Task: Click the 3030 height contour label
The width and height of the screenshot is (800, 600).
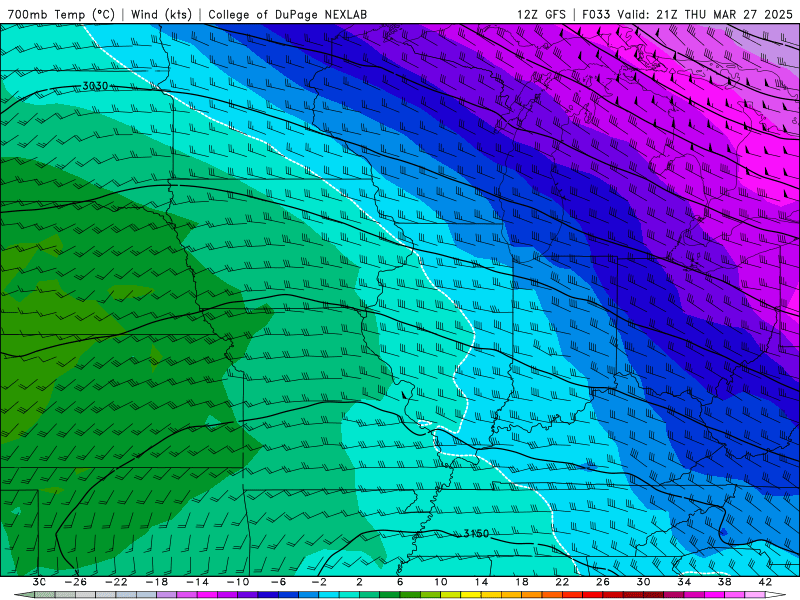Action: tap(95, 86)
